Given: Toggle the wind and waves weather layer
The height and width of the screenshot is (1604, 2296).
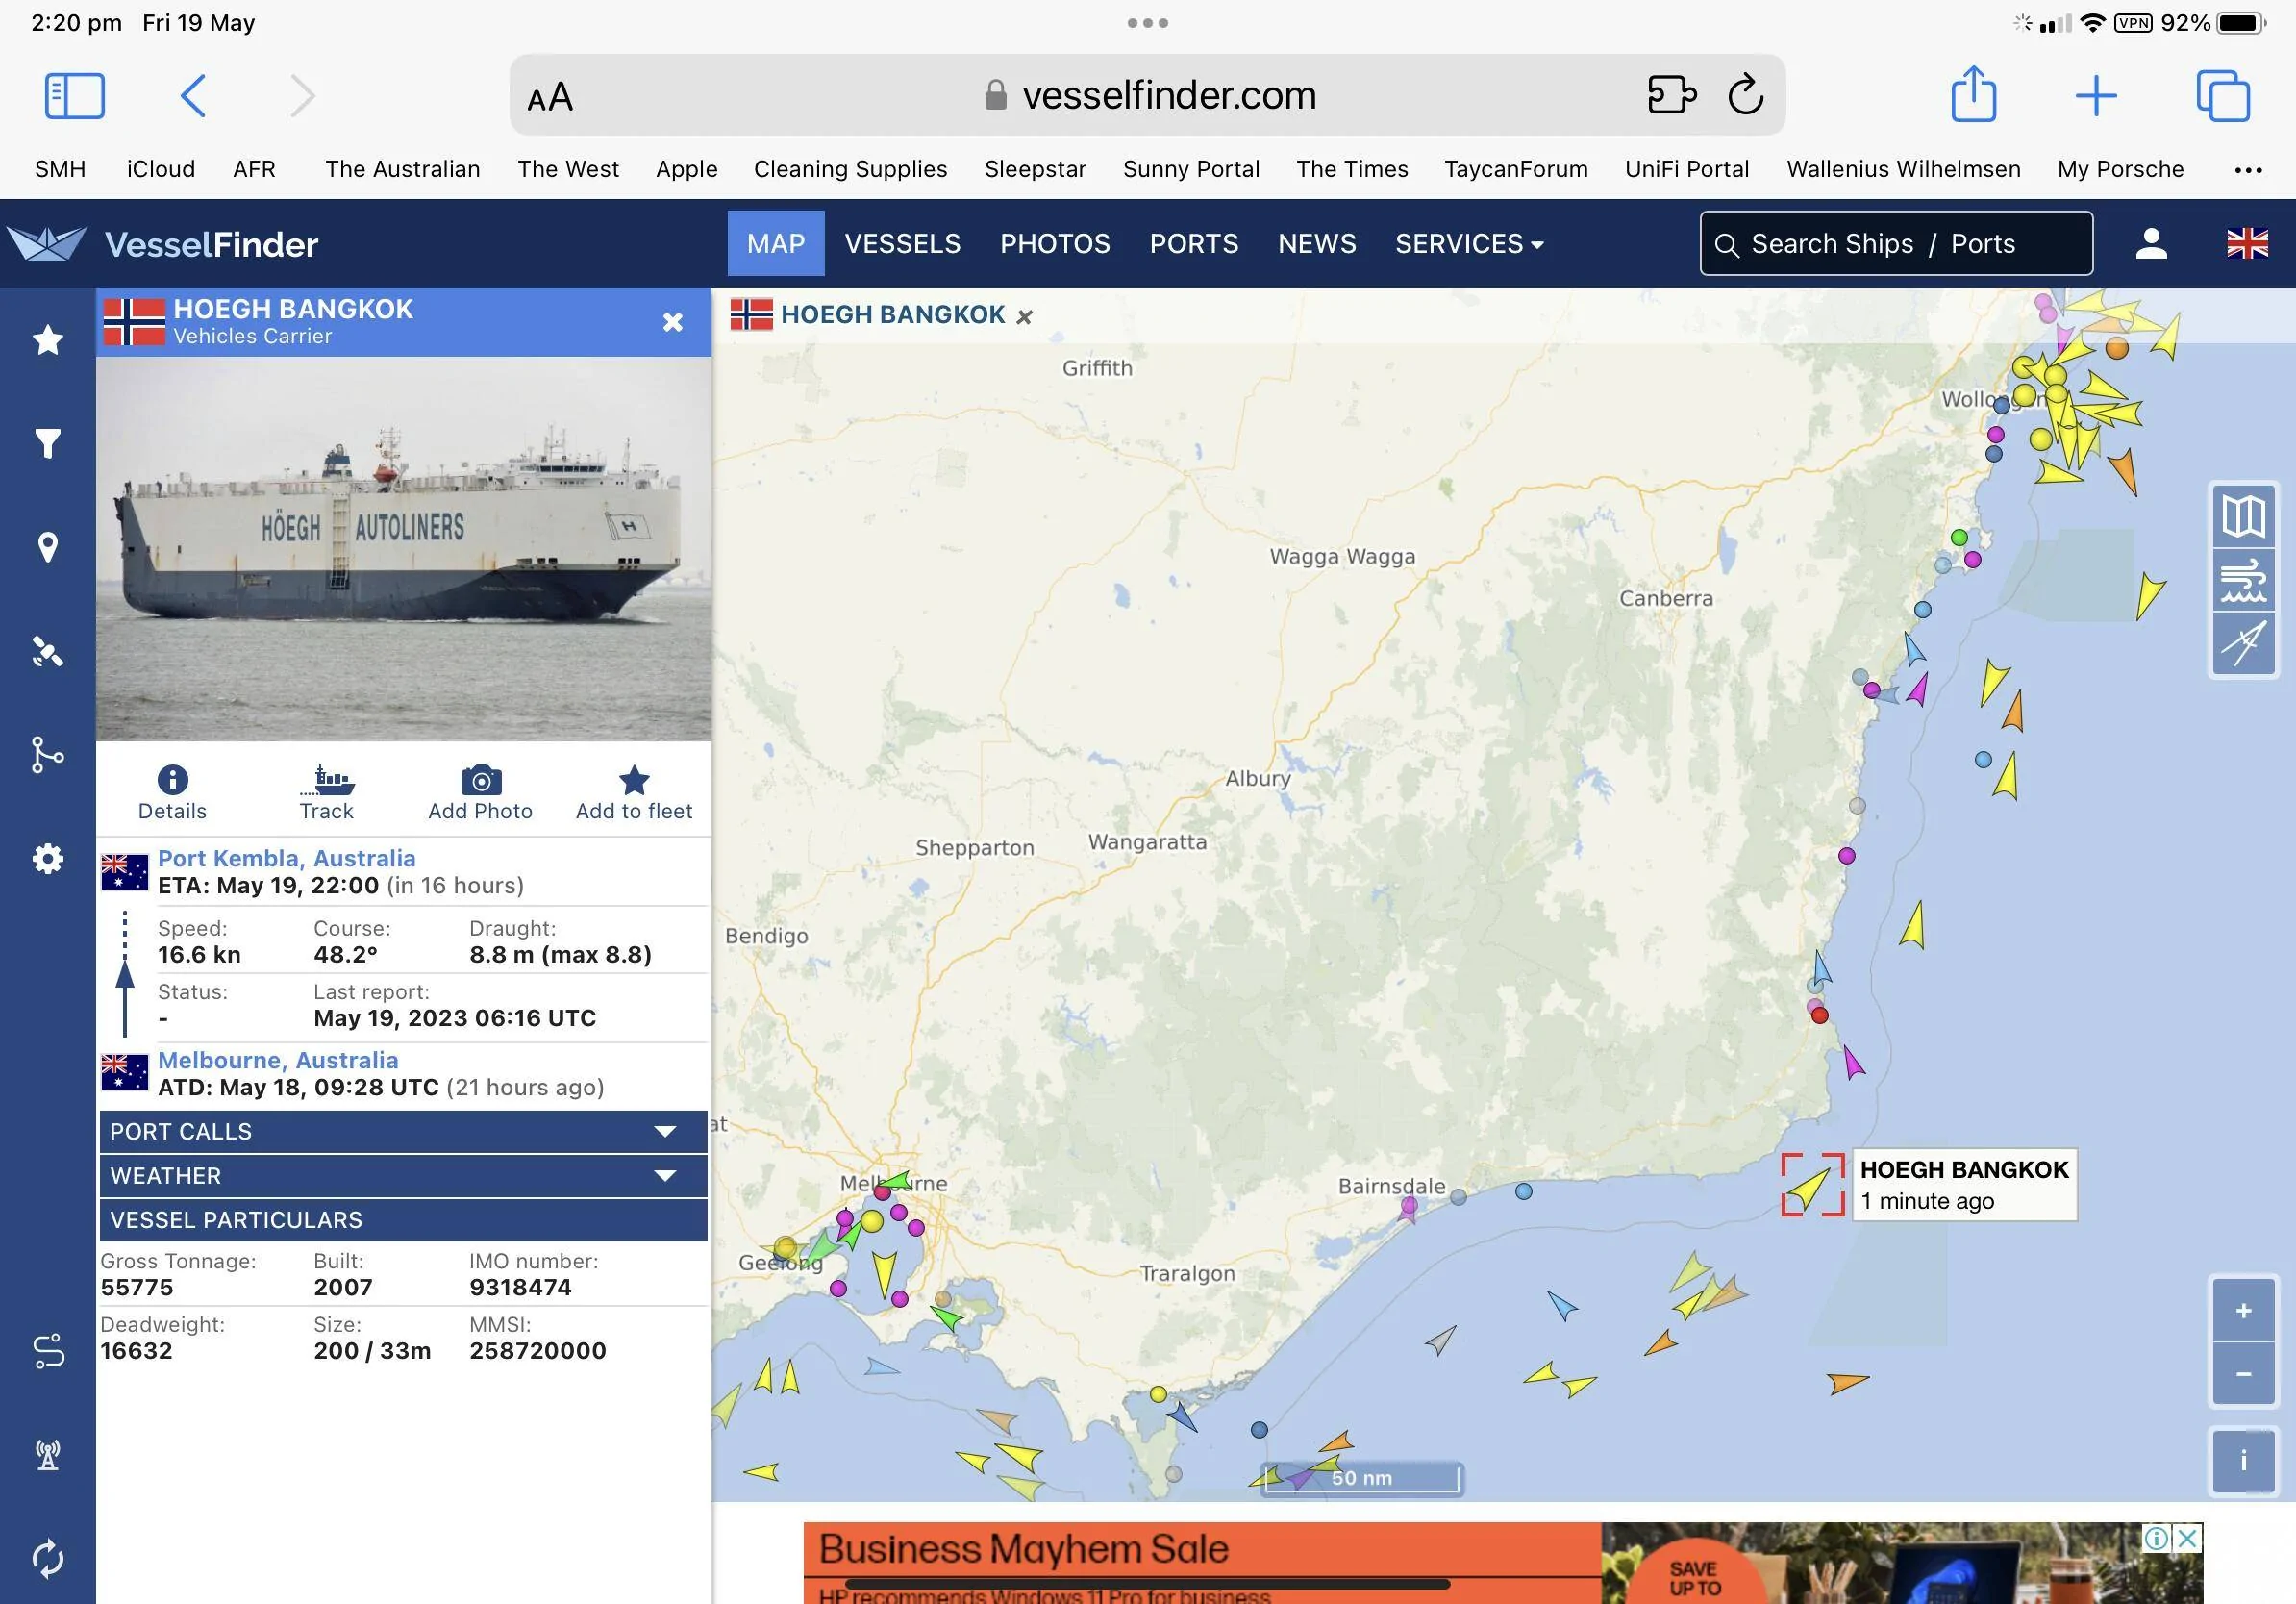Looking at the screenshot, I should tap(2243, 580).
